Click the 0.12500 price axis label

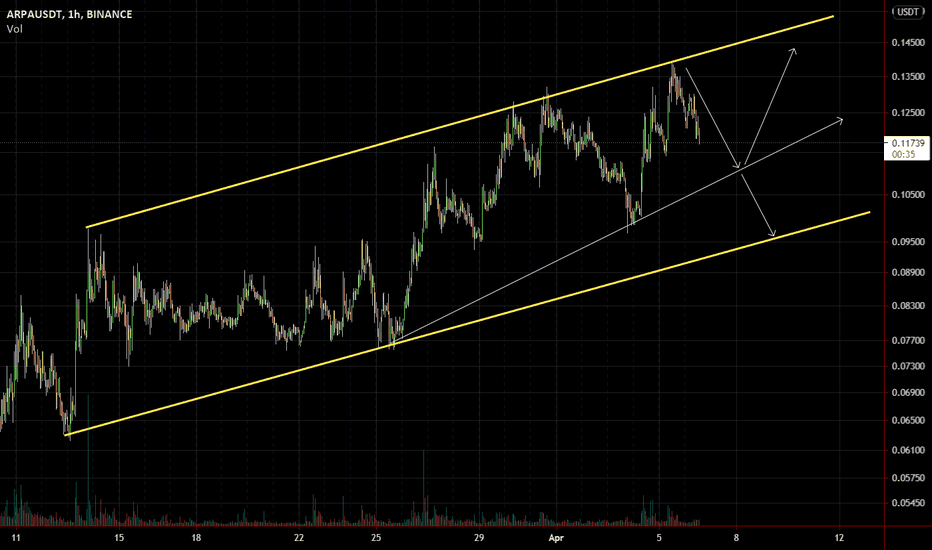(908, 113)
